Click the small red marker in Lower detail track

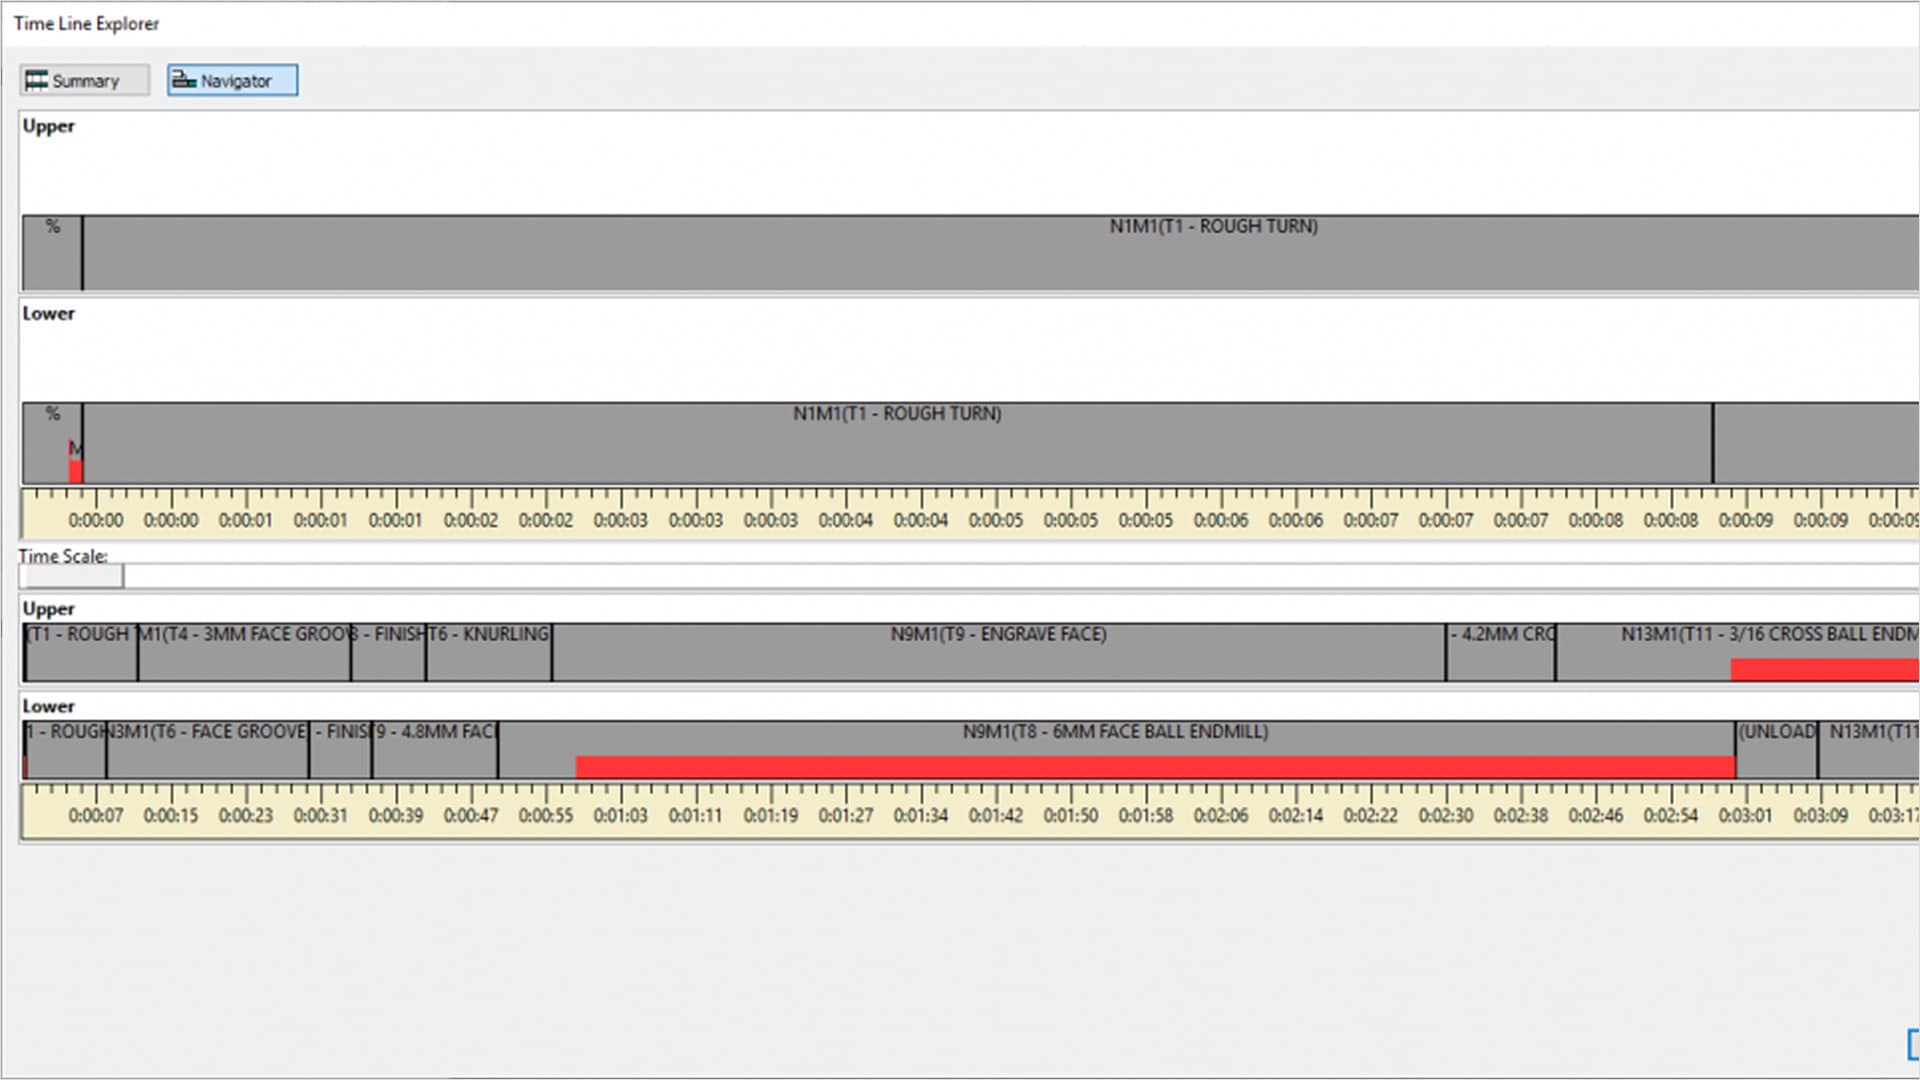click(x=75, y=470)
